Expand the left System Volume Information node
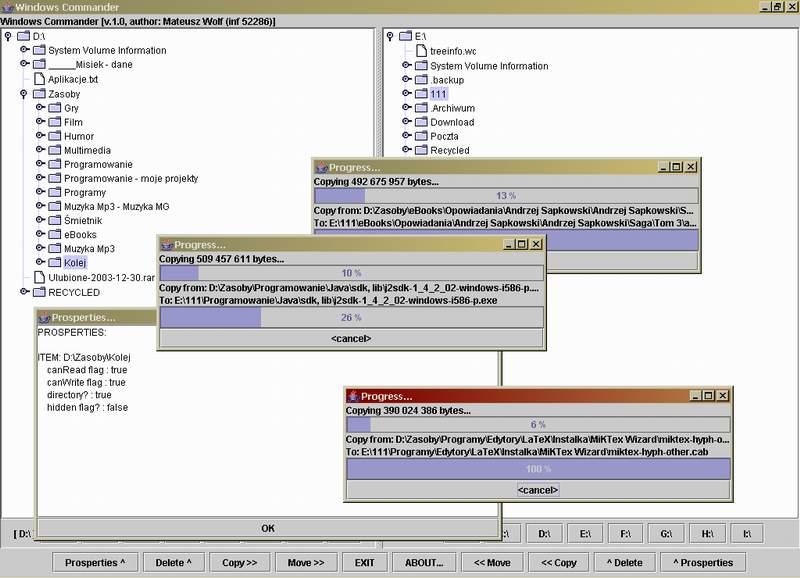This screenshot has width=800, height=578. (x=24, y=49)
